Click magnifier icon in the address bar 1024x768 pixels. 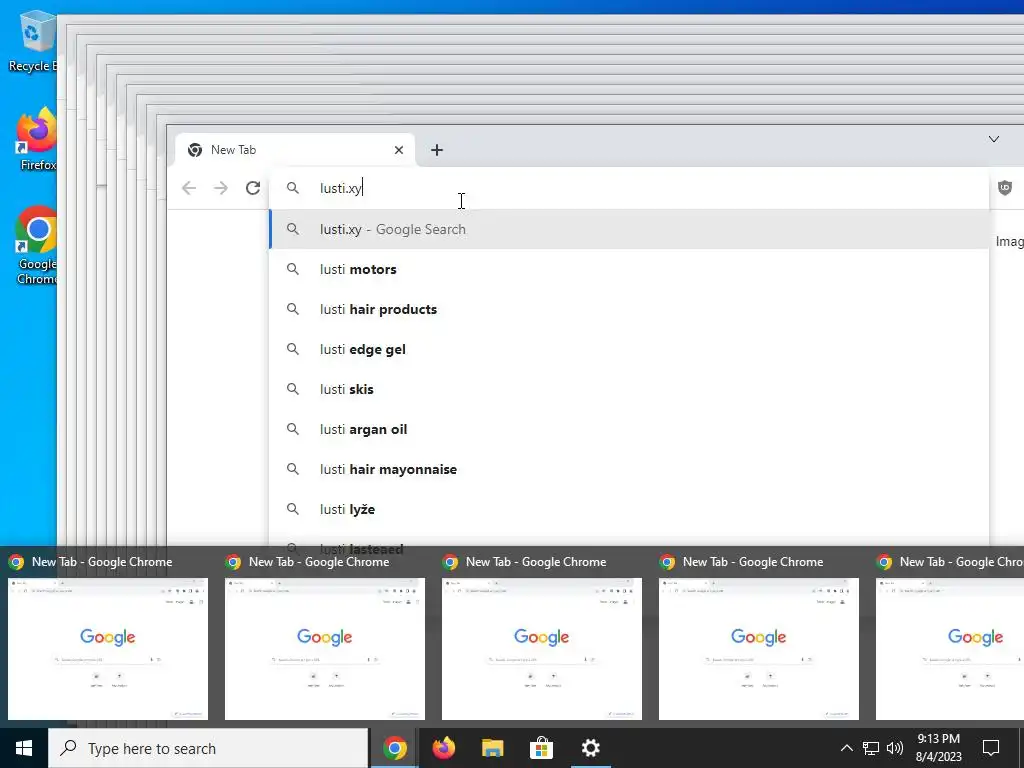[x=293, y=188]
